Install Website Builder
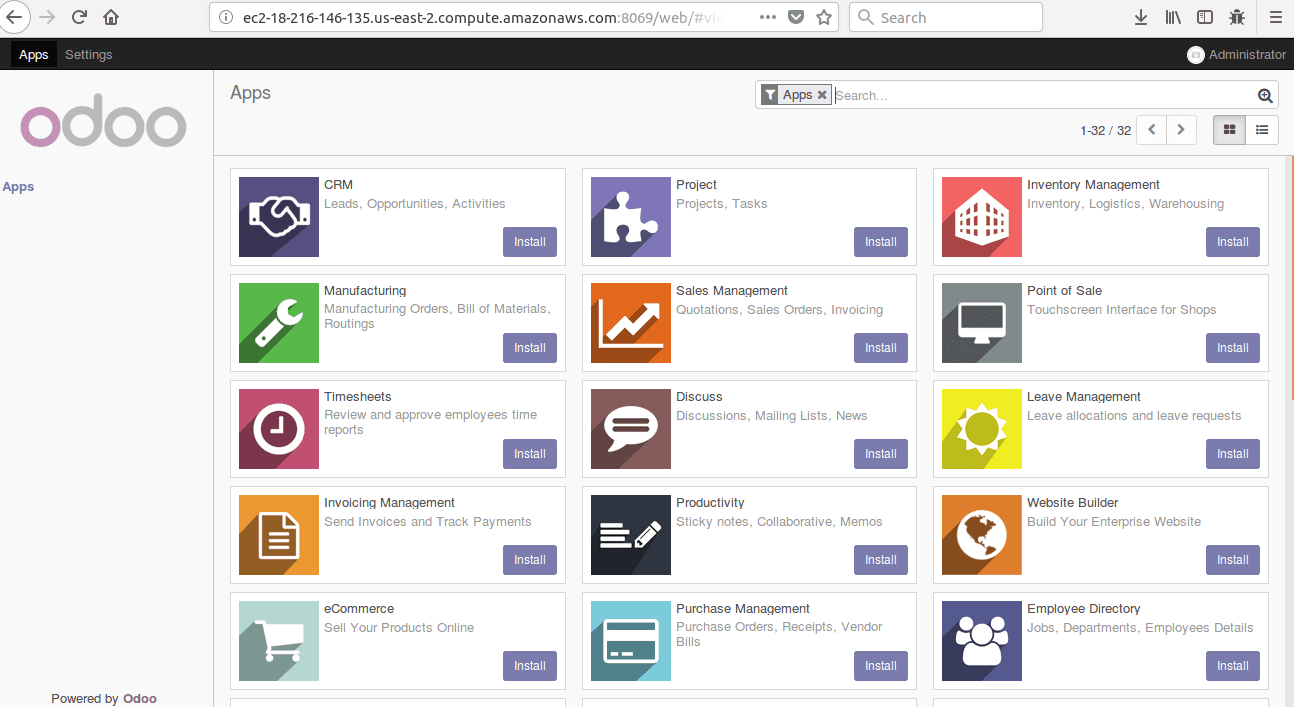 1233,560
